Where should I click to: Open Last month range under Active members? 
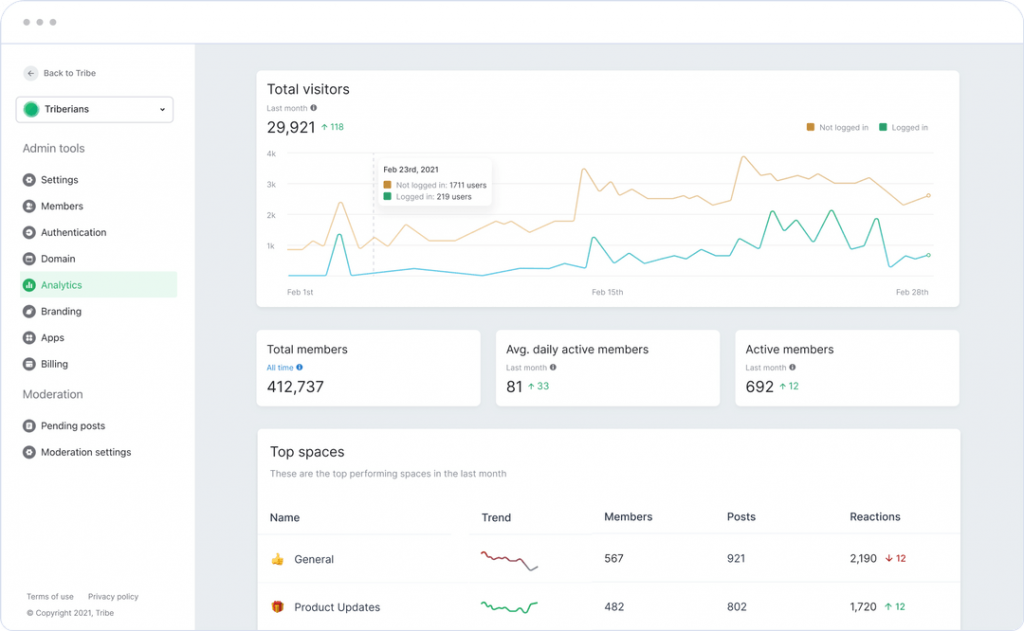768,368
